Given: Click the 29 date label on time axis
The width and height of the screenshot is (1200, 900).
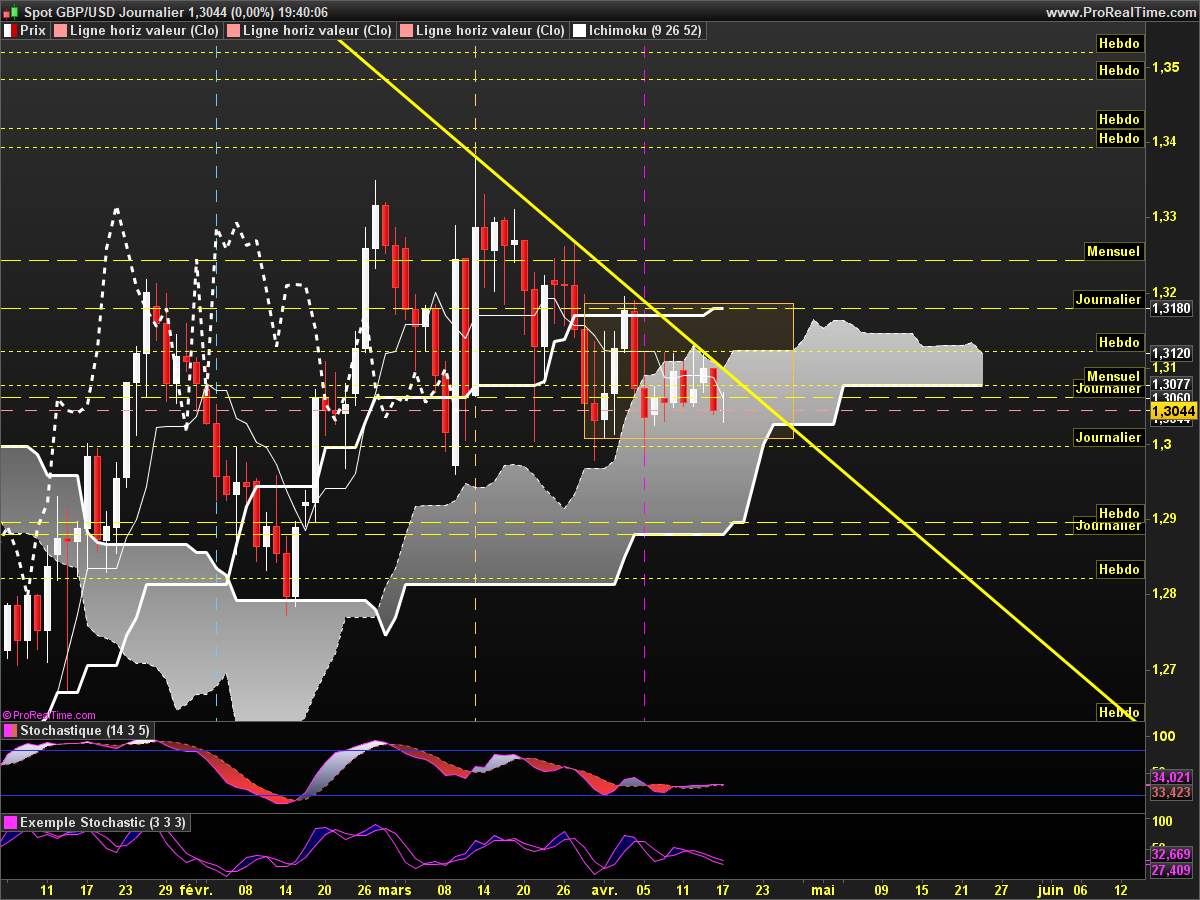Looking at the screenshot, I should (165, 889).
